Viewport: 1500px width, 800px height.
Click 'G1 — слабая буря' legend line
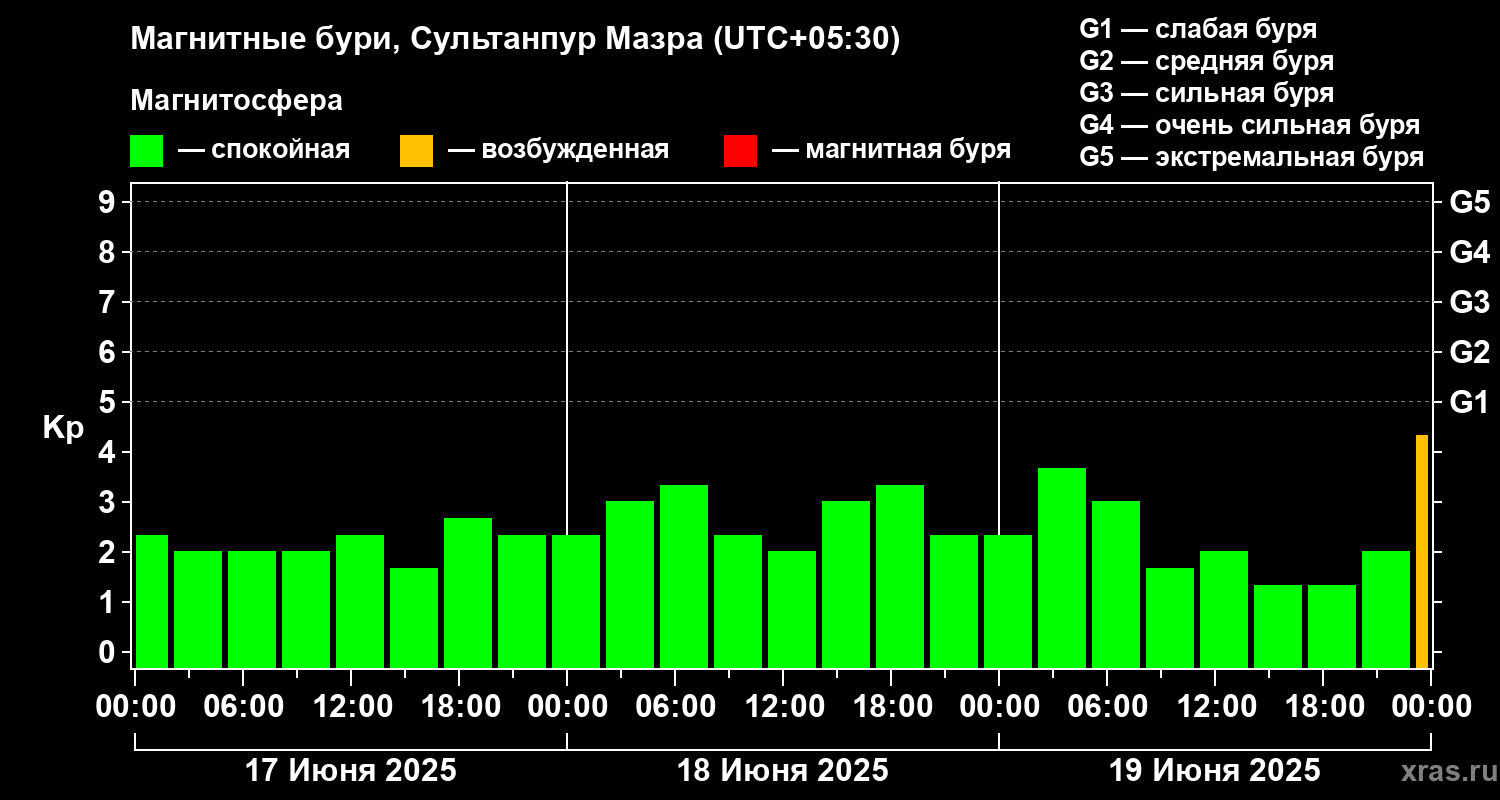1198,29
